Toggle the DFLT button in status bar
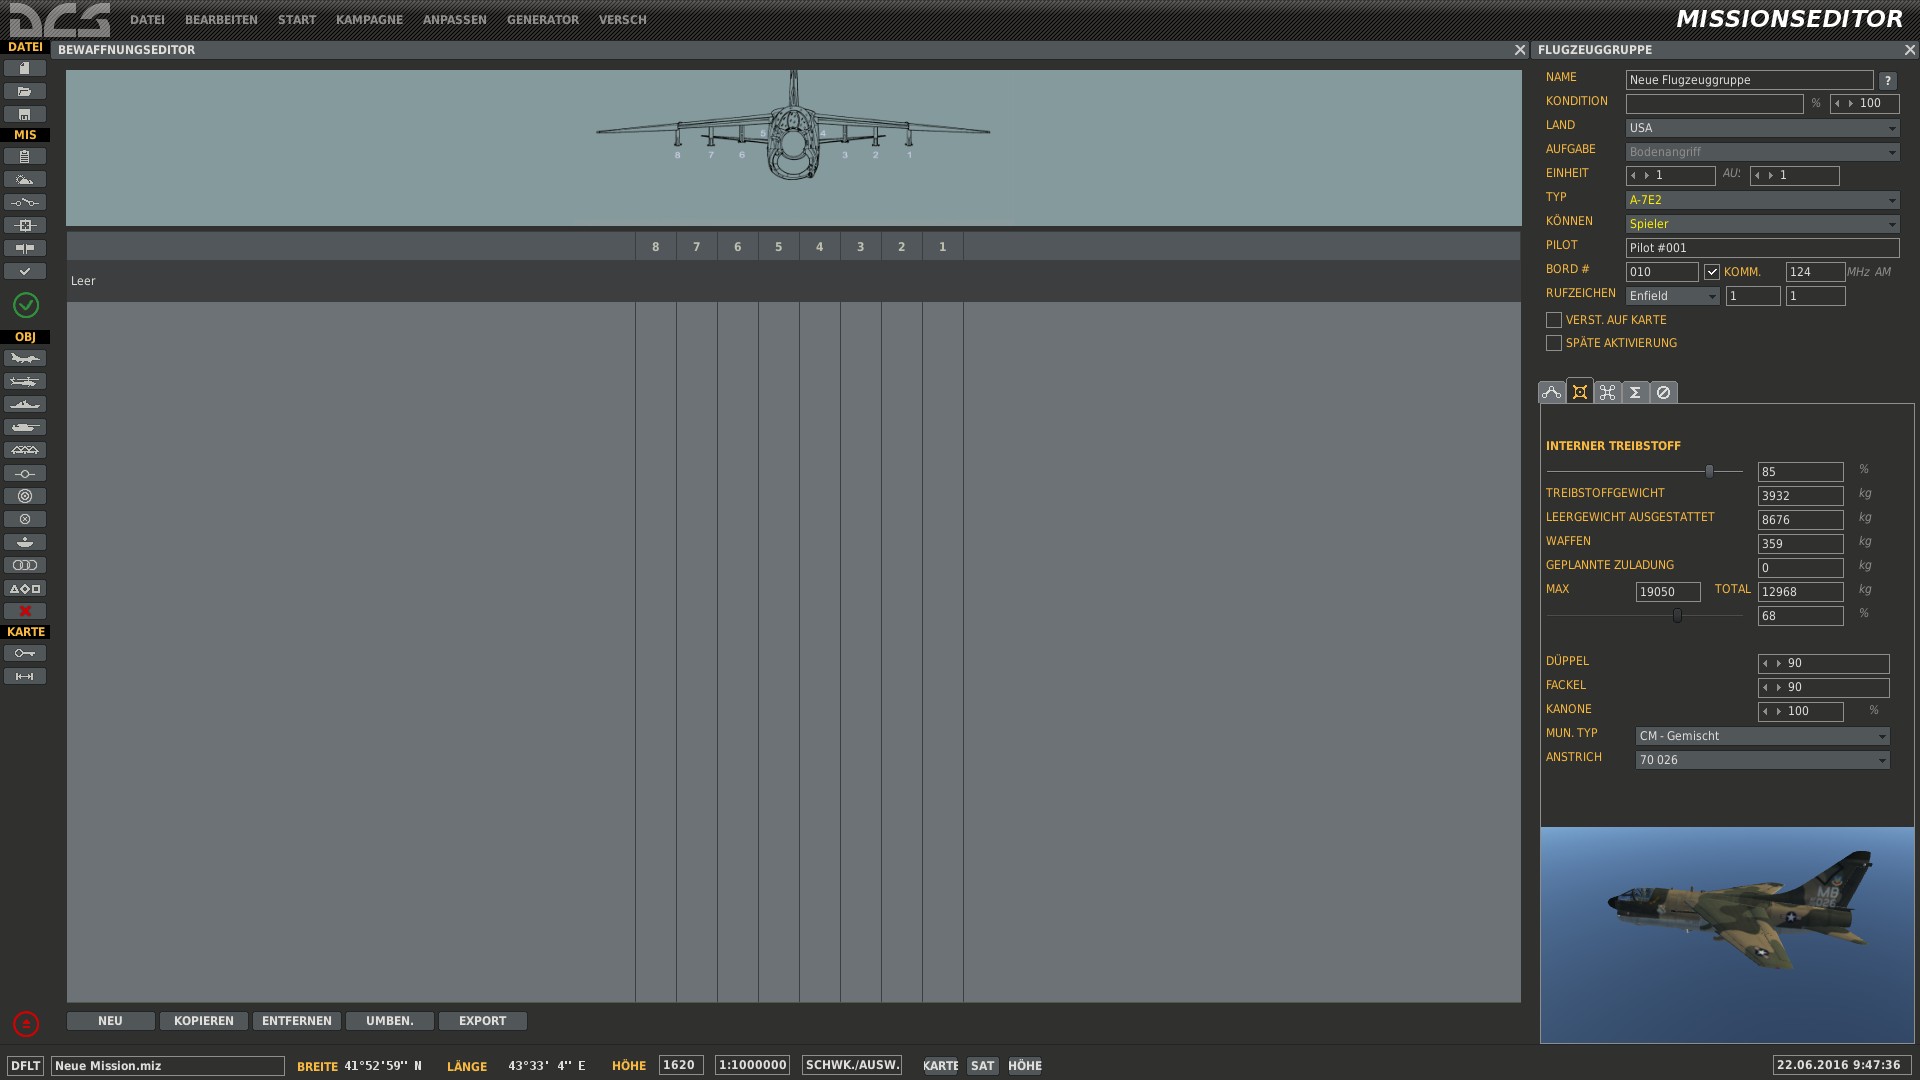Image resolution: width=1920 pixels, height=1080 pixels. click(x=26, y=1066)
